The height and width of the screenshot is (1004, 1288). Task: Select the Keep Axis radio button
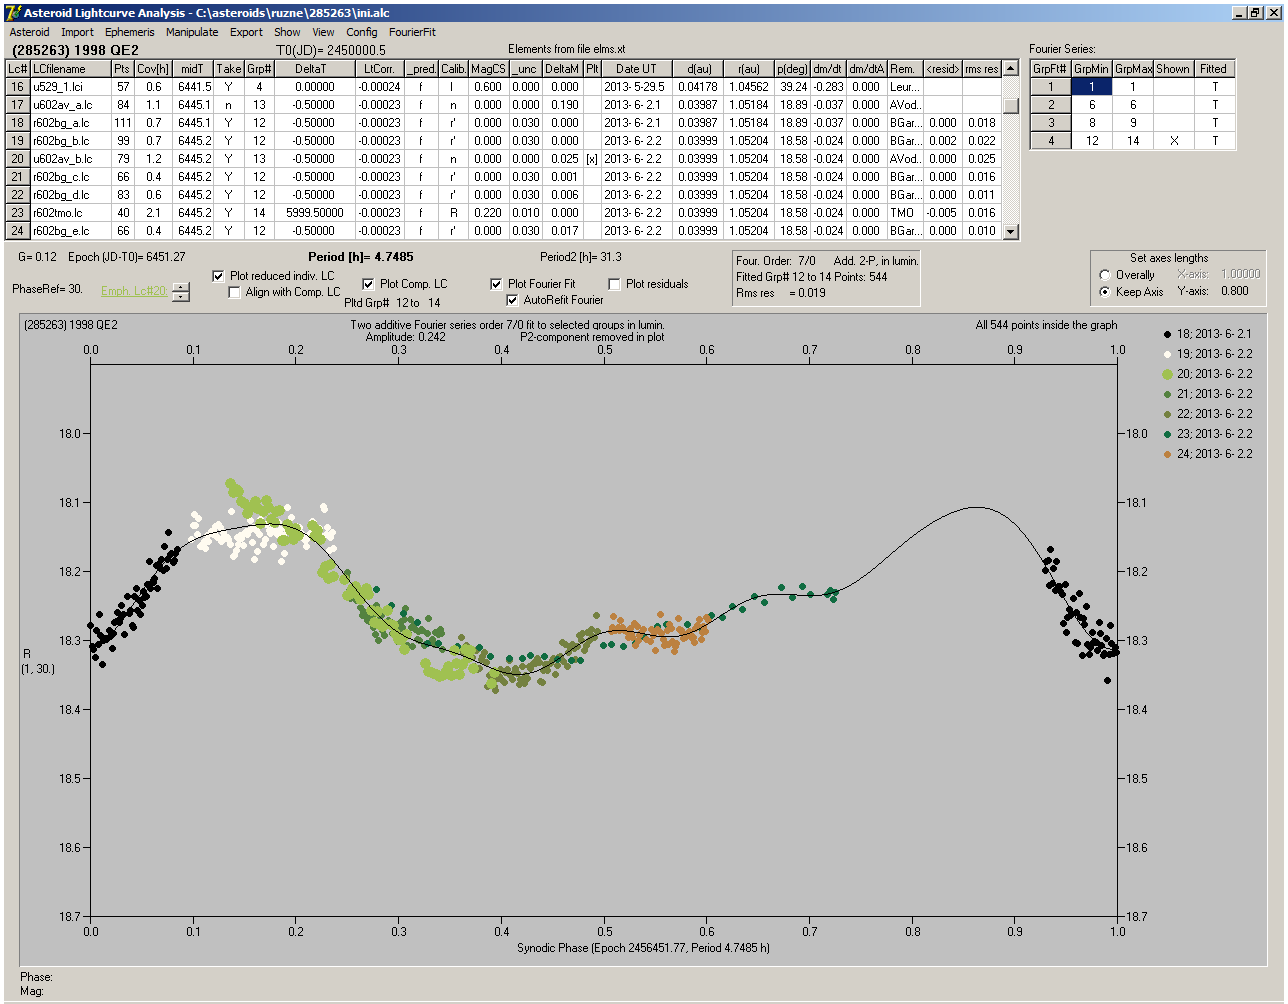[x=1105, y=292]
